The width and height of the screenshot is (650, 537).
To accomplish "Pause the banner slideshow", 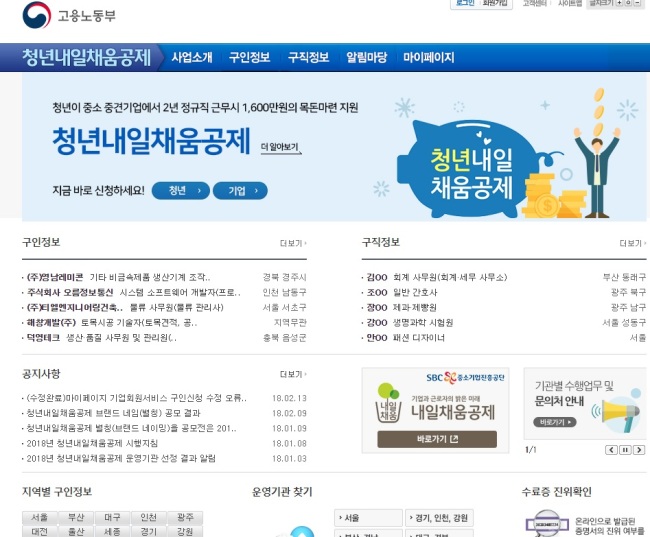I will click(x=625, y=450).
